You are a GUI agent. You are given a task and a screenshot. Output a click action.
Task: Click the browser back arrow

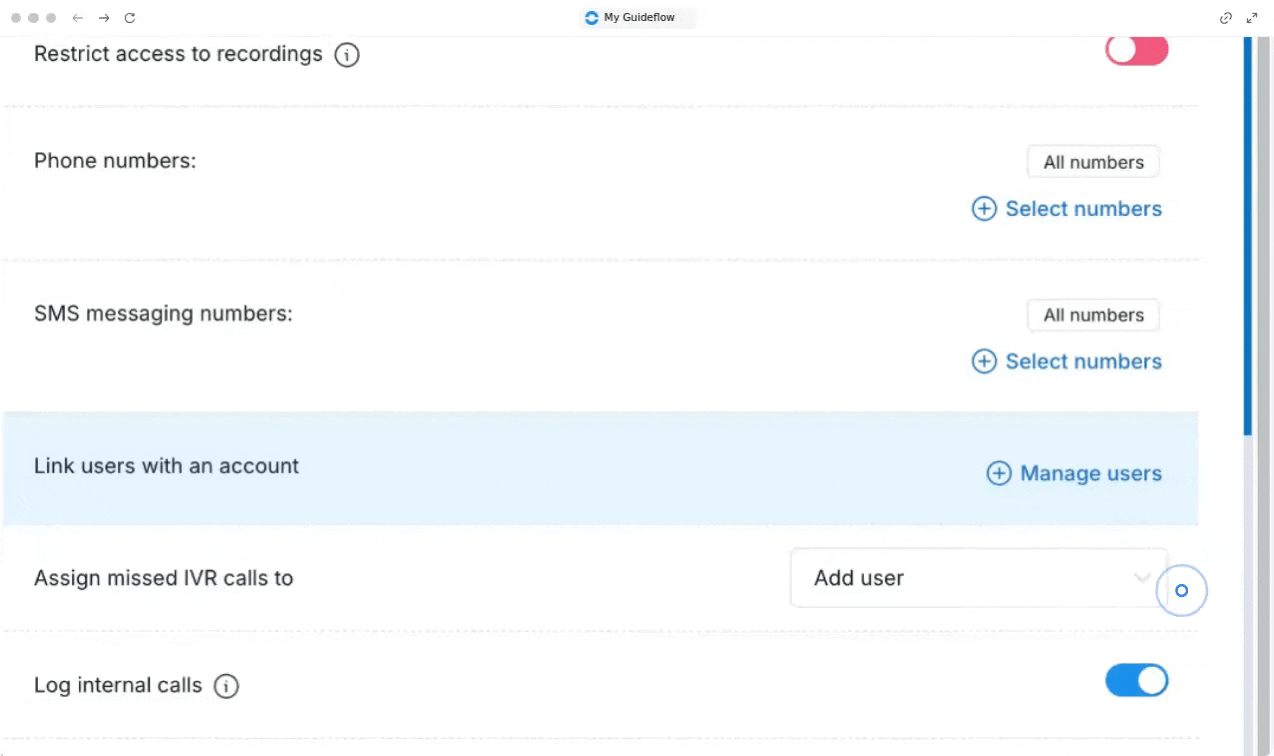(x=78, y=18)
